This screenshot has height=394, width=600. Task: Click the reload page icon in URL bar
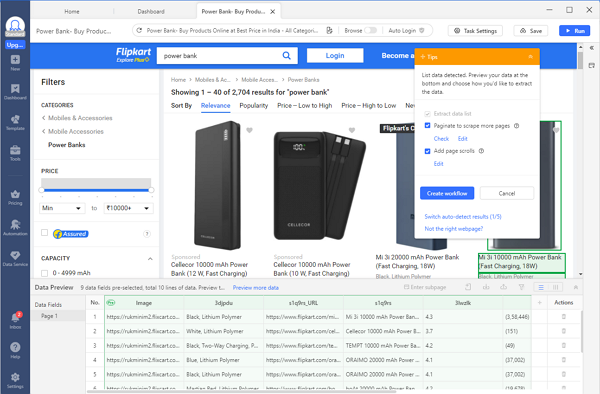139,30
